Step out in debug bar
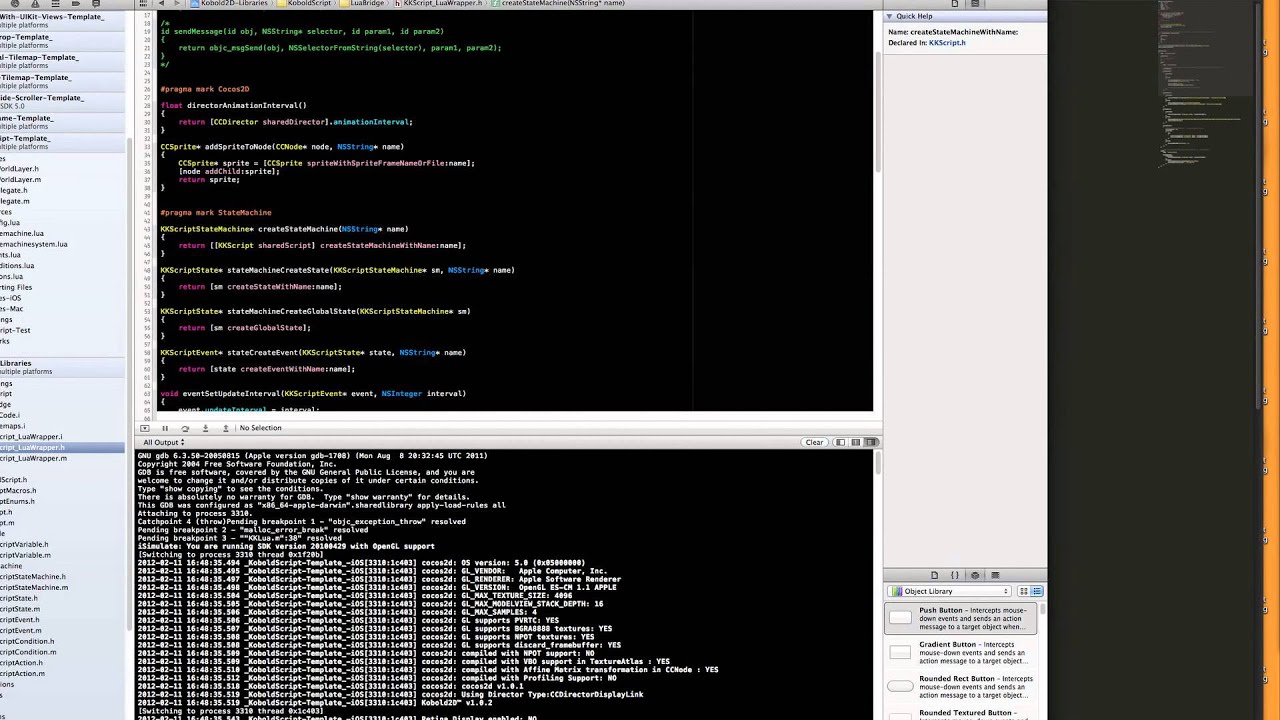The height and width of the screenshot is (720, 1280). [x=225, y=428]
